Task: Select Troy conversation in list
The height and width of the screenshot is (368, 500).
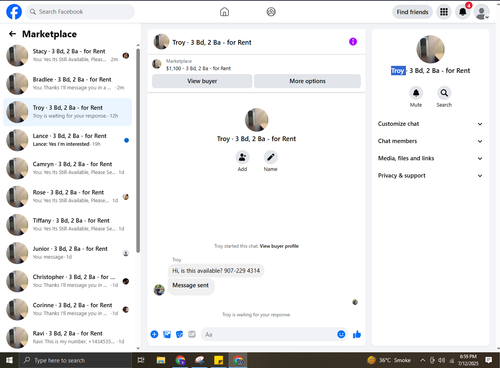Action: tap(68, 112)
